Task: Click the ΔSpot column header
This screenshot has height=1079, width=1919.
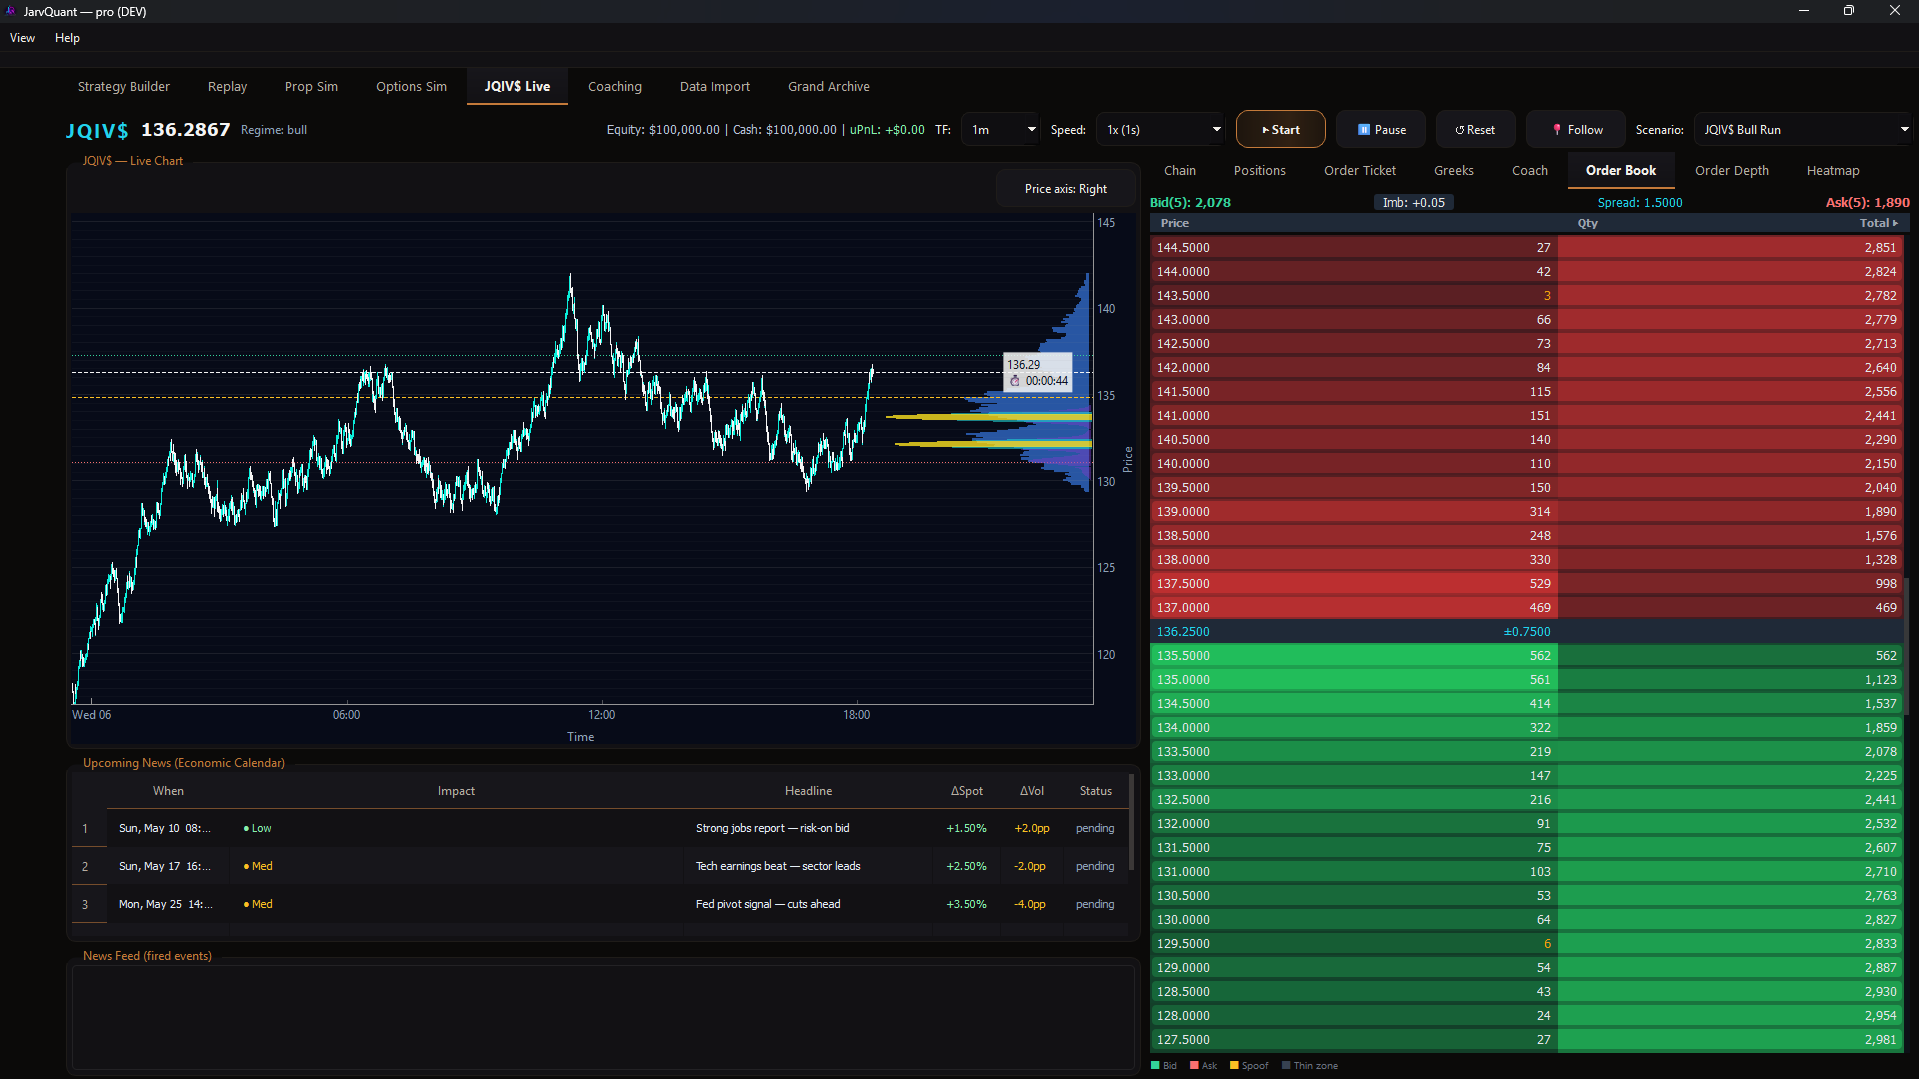Action: [x=967, y=791]
